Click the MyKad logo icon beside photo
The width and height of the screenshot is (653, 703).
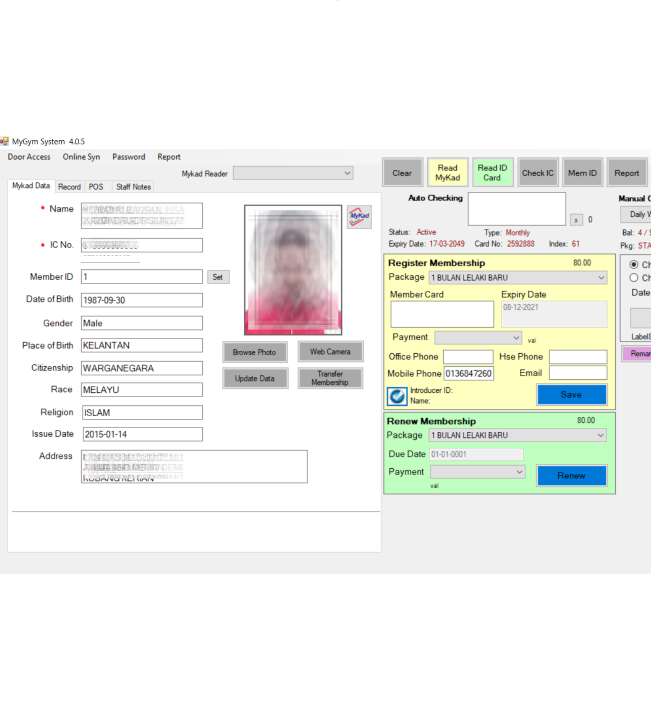point(359,217)
